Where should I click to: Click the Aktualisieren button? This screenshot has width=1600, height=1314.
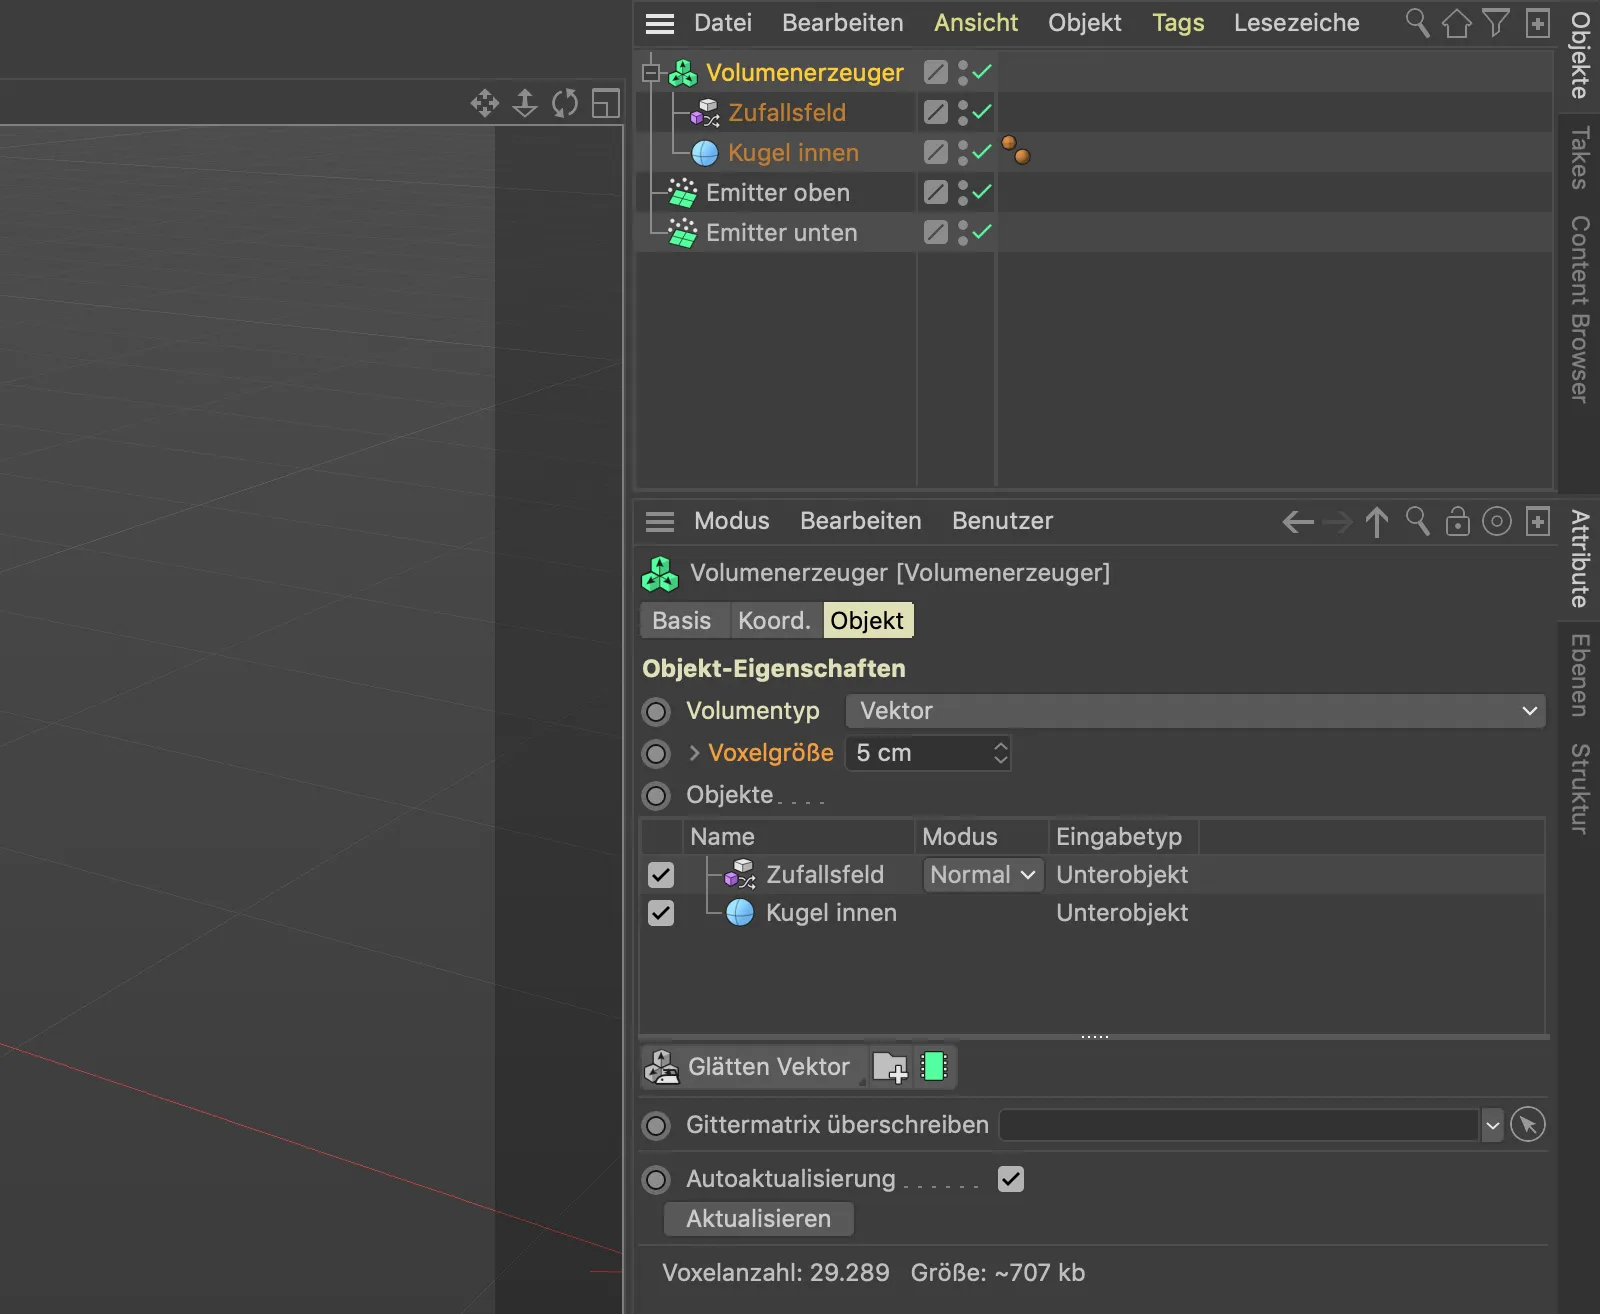point(759,1219)
